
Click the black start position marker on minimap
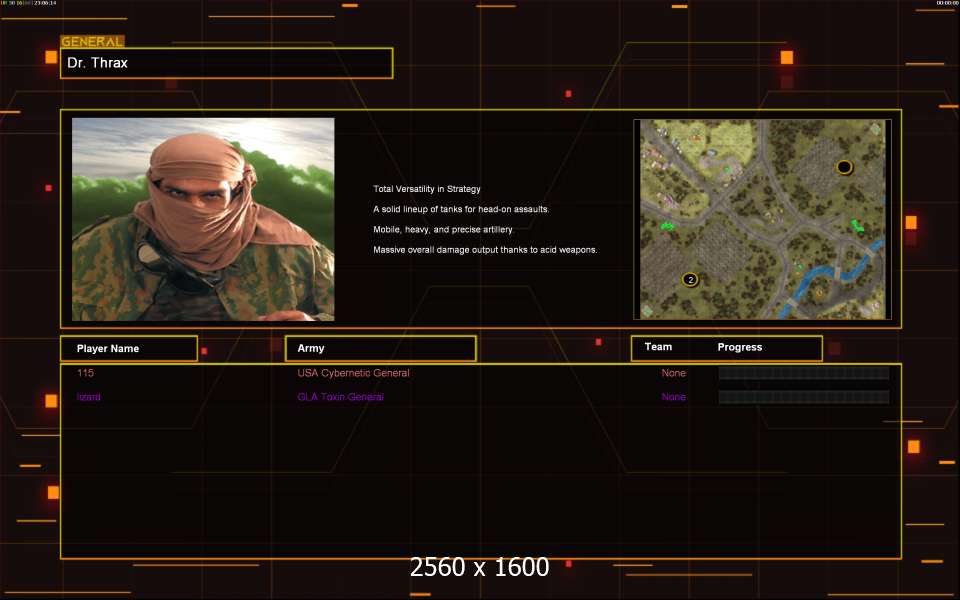coord(844,167)
